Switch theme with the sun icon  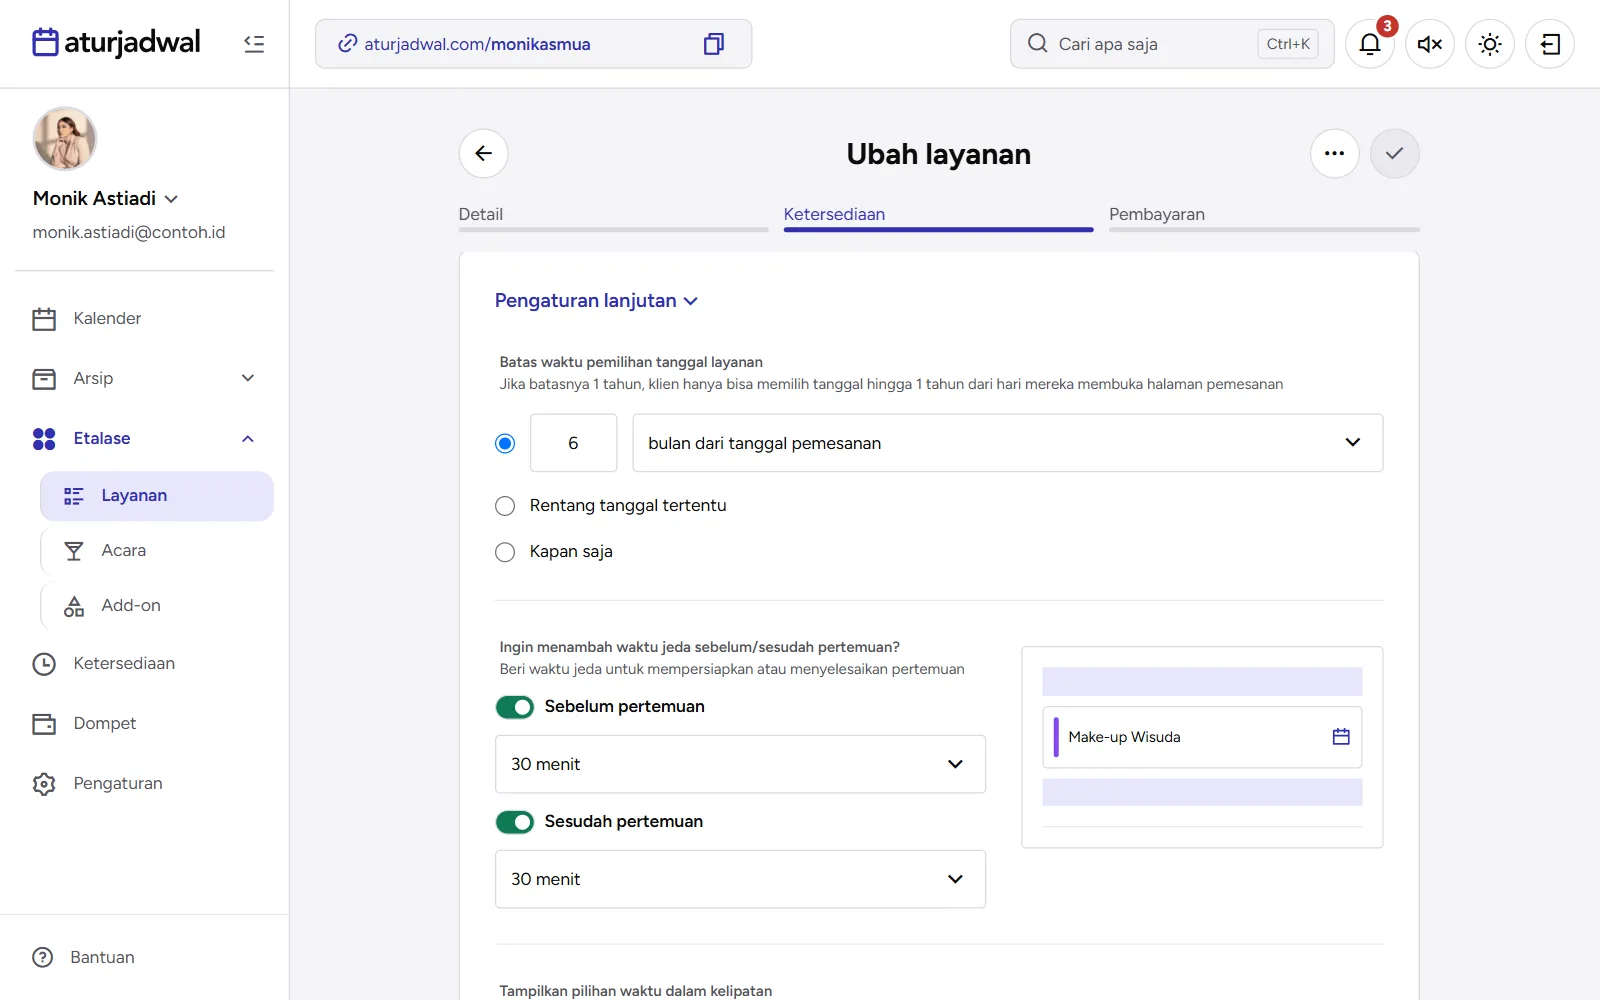click(x=1490, y=44)
